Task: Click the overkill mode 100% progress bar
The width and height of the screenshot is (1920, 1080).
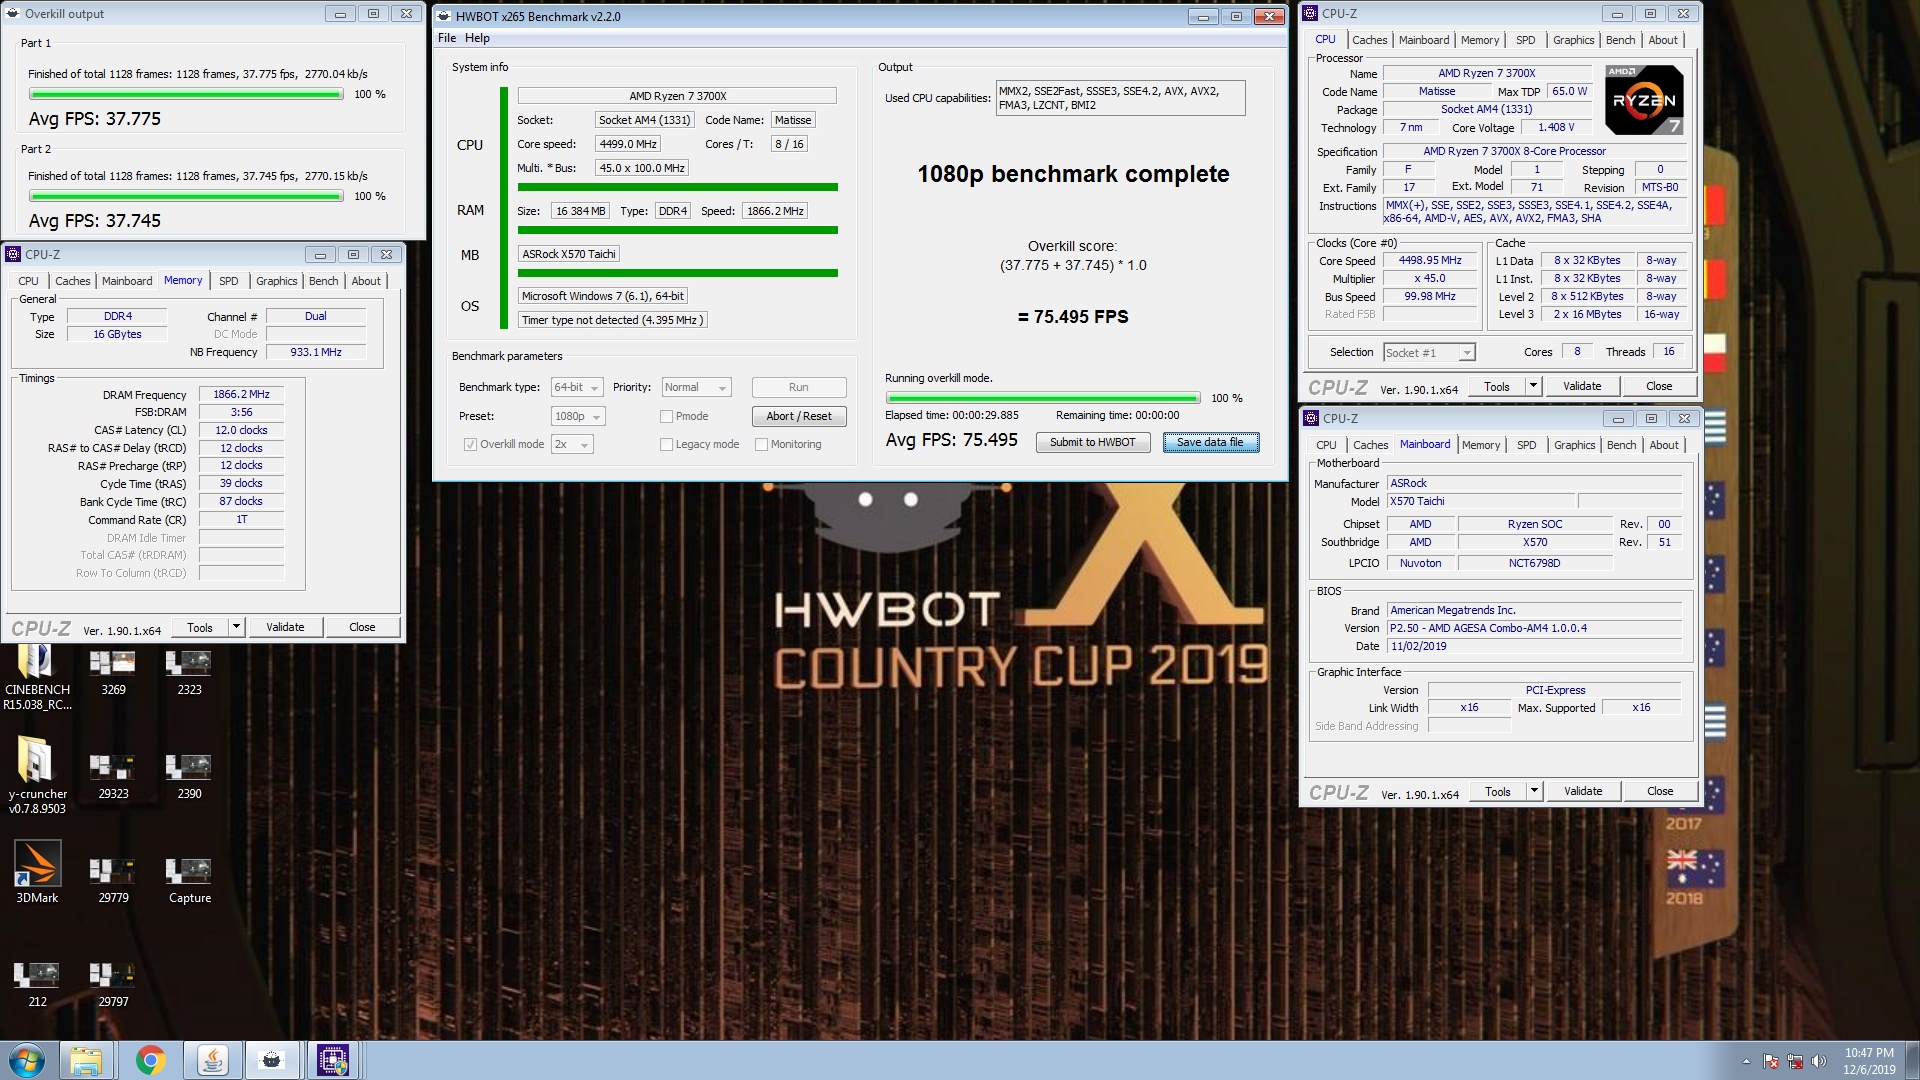Action: pyautogui.click(x=1042, y=398)
